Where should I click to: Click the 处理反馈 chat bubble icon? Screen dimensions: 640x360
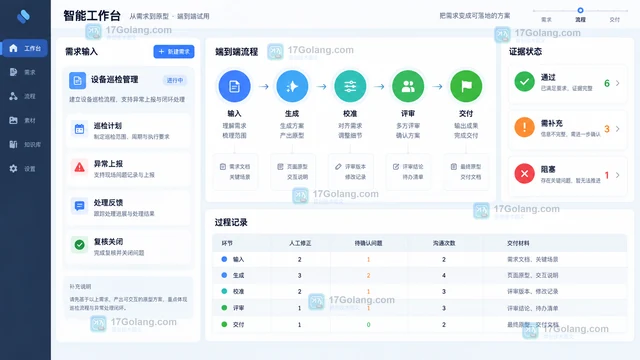click(x=80, y=206)
